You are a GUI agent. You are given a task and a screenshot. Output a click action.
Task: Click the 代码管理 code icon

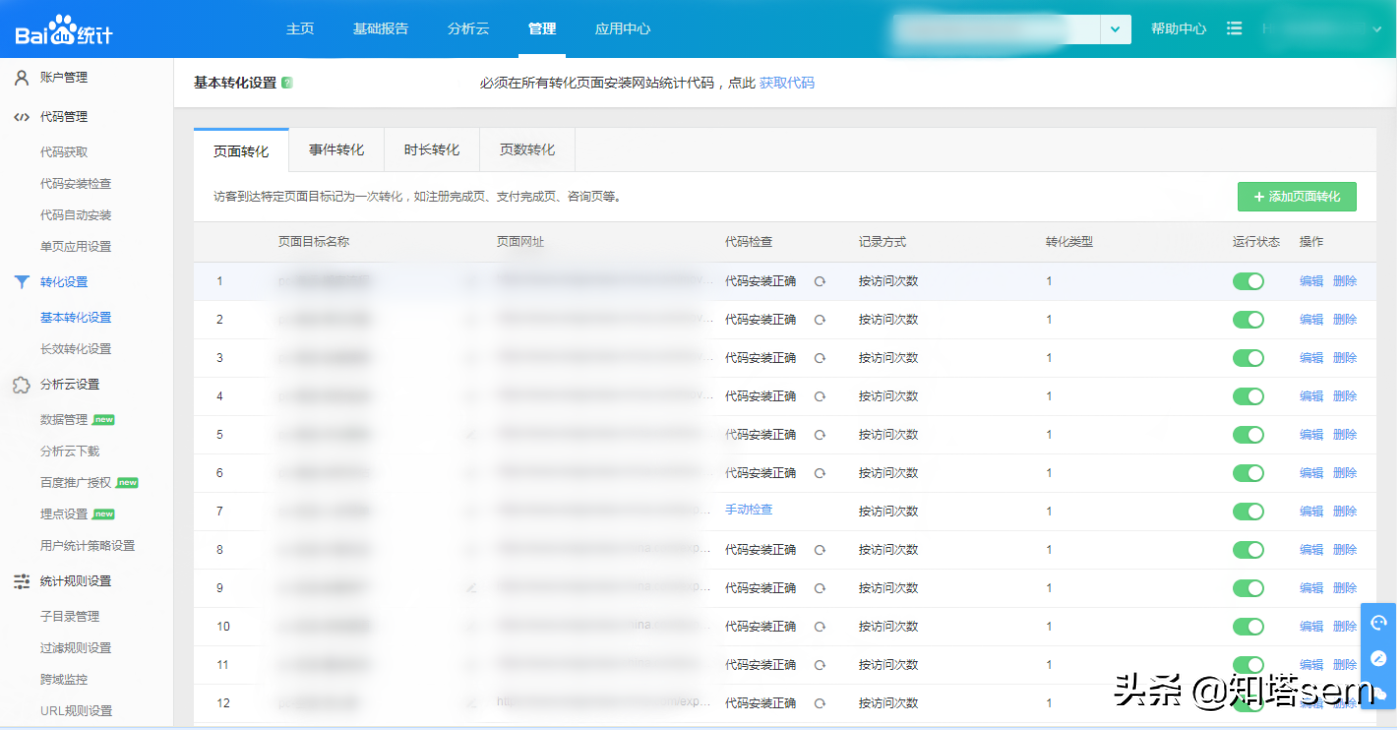[21, 117]
